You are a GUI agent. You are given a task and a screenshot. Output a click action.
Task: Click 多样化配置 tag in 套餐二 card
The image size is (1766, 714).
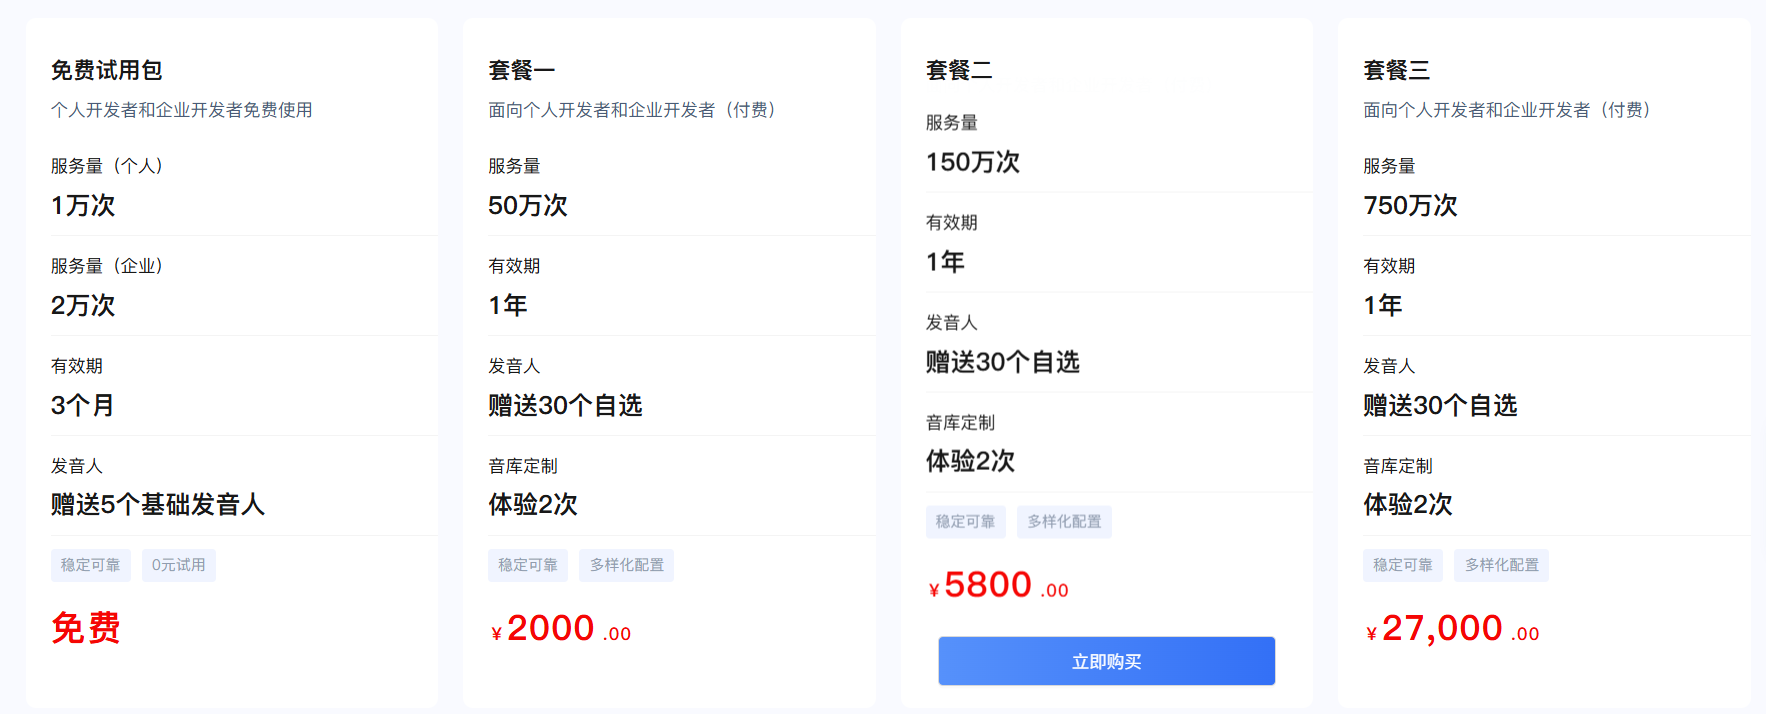point(1064,522)
